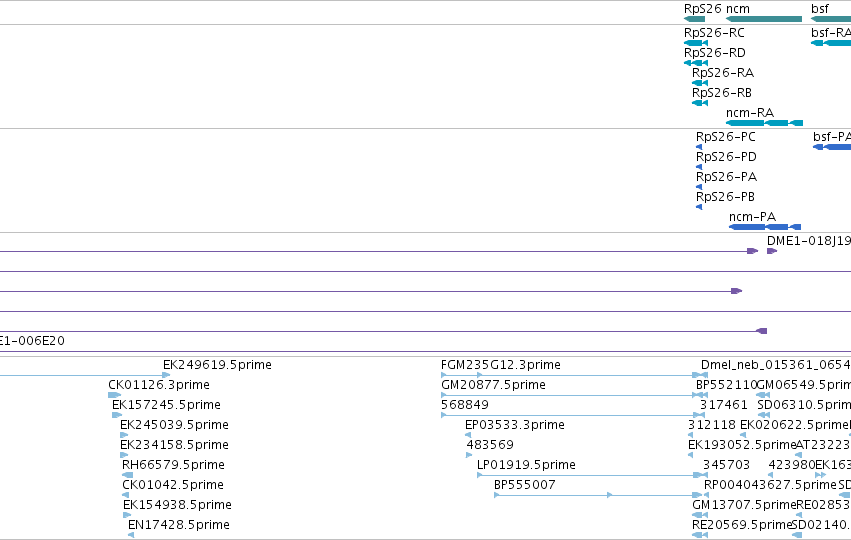
Task: Click the RpS26-RC transcript glyph
Action: pyautogui.click(x=696, y=43)
